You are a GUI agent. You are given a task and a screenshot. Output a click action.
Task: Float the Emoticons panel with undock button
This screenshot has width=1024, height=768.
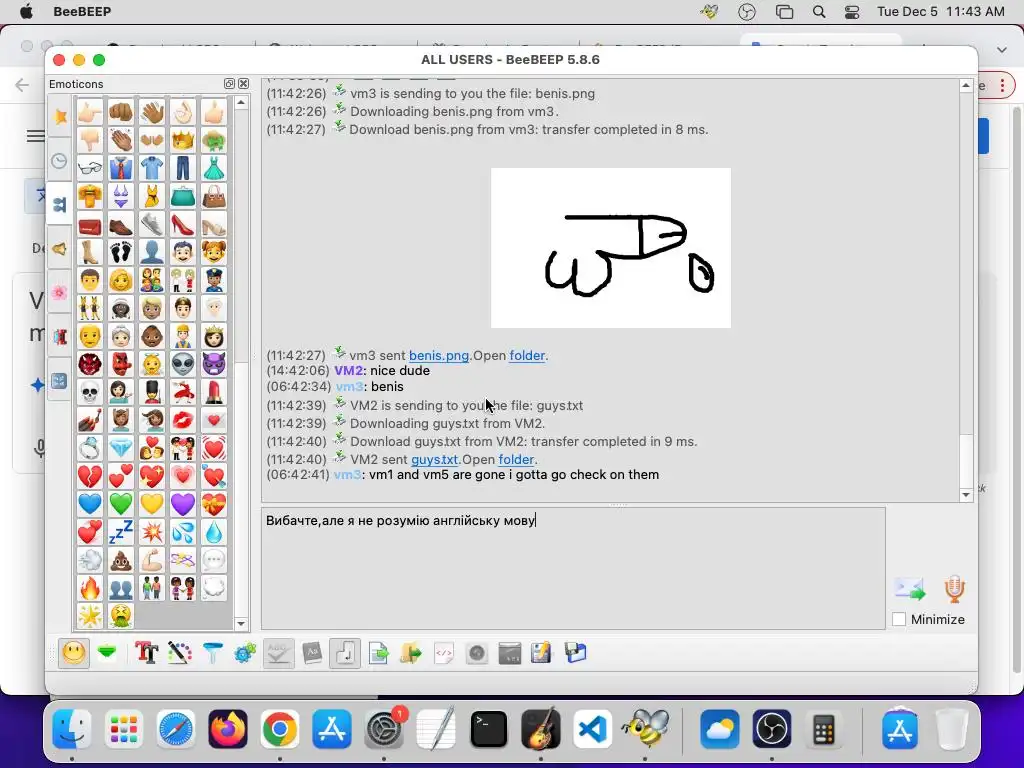tap(229, 84)
